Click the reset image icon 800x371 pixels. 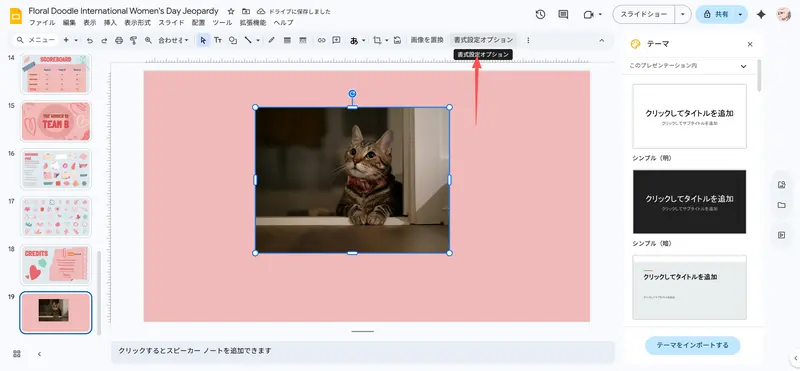(x=397, y=40)
